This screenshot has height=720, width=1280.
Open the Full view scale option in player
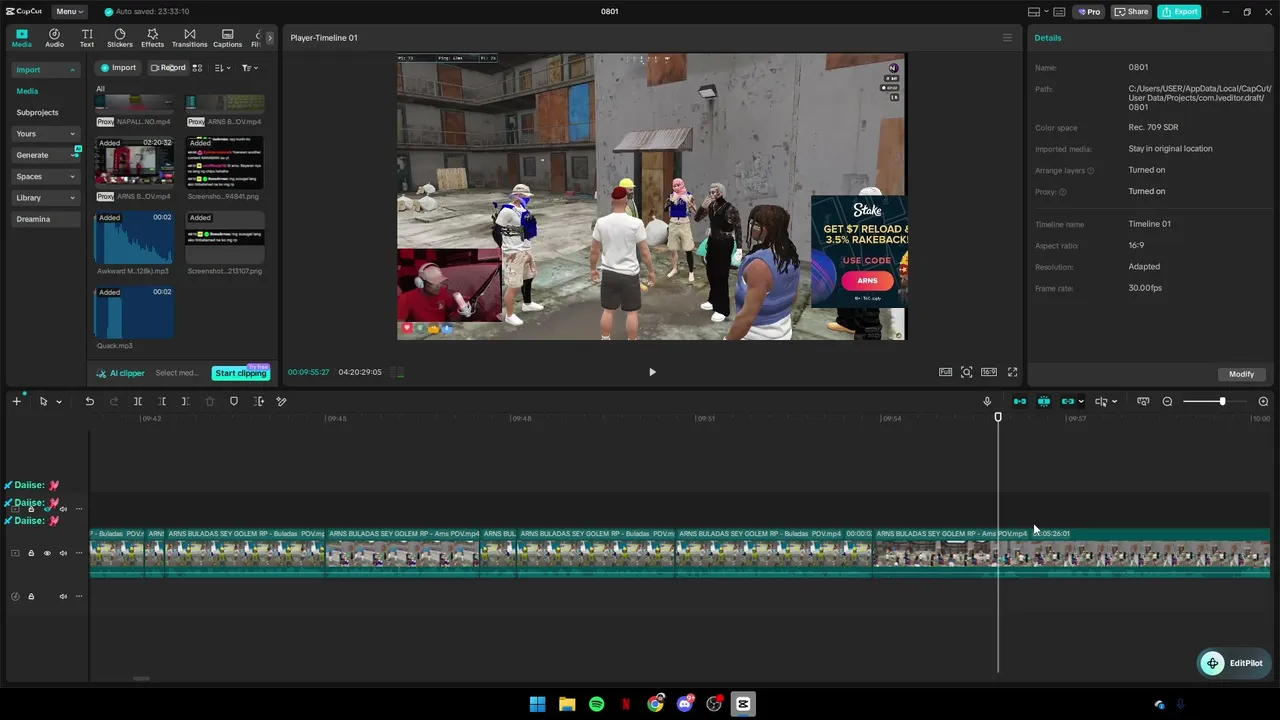945,372
